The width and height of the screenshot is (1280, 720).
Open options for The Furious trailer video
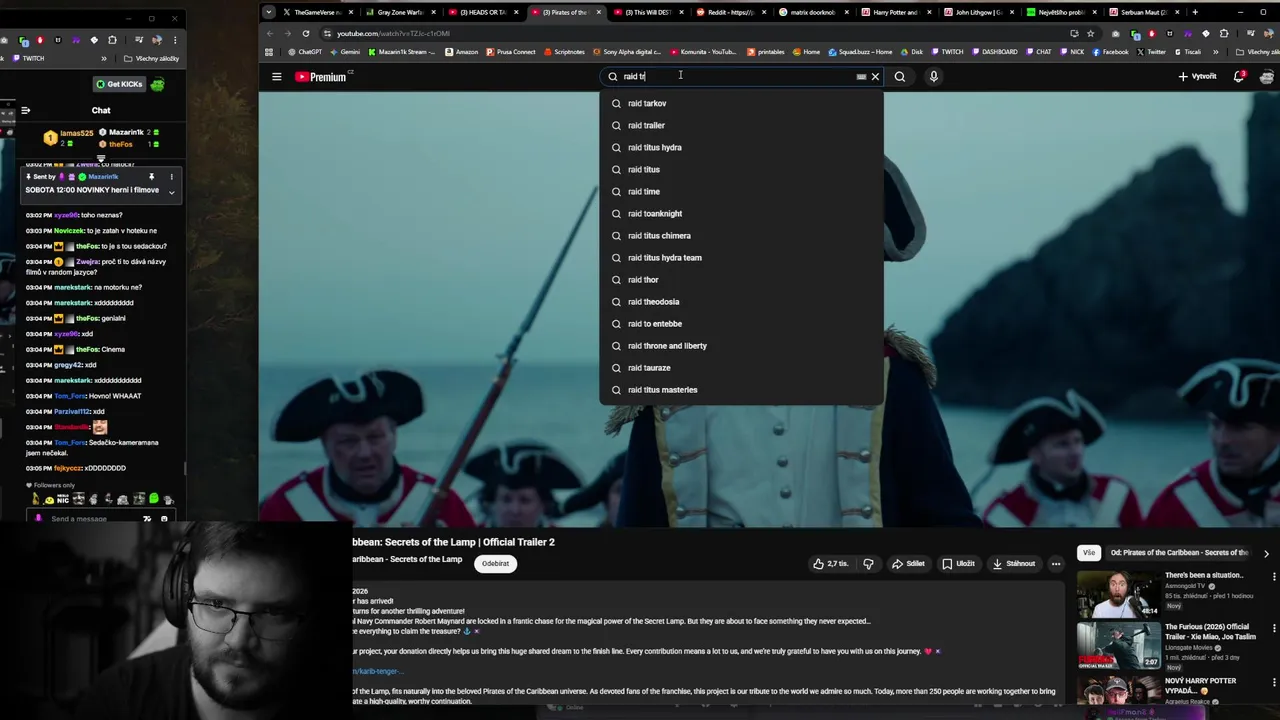tap(1273, 629)
